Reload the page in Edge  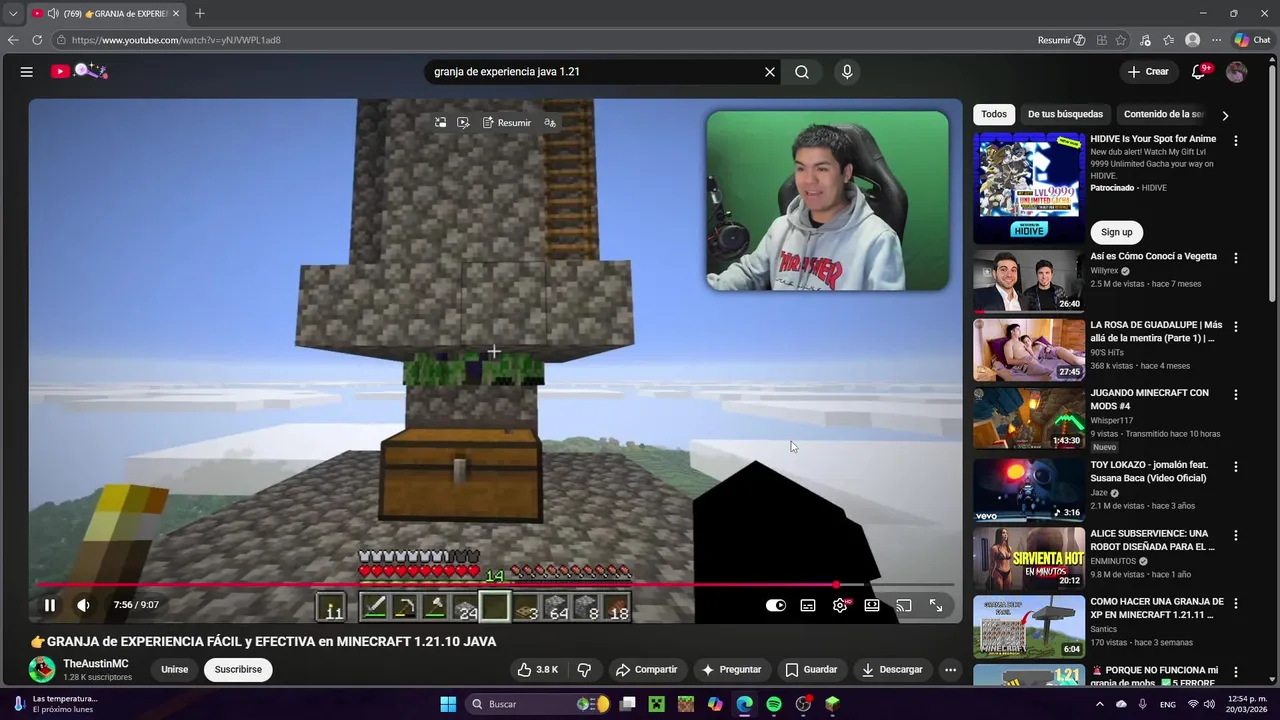(x=37, y=40)
